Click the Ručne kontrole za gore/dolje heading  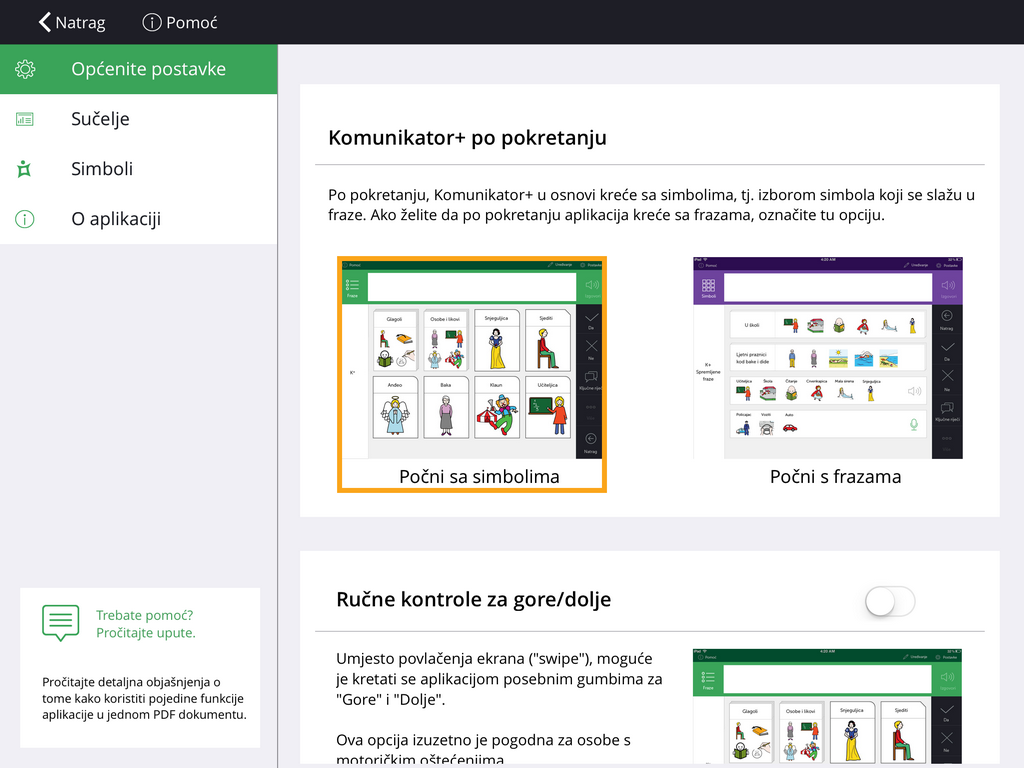coord(473,600)
